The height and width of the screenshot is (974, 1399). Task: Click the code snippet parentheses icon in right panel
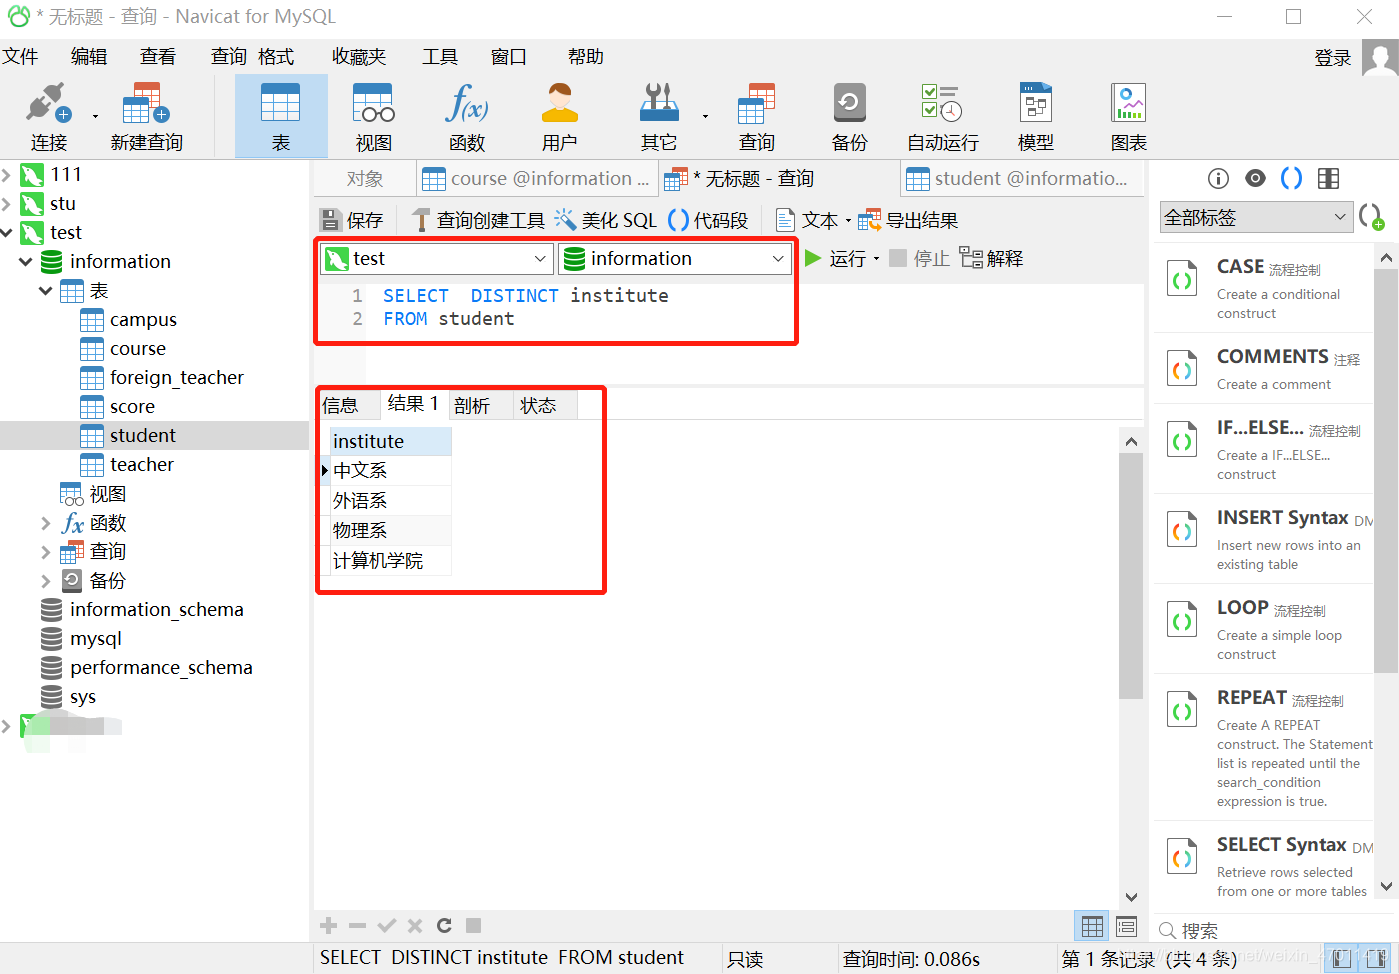pos(1292,179)
